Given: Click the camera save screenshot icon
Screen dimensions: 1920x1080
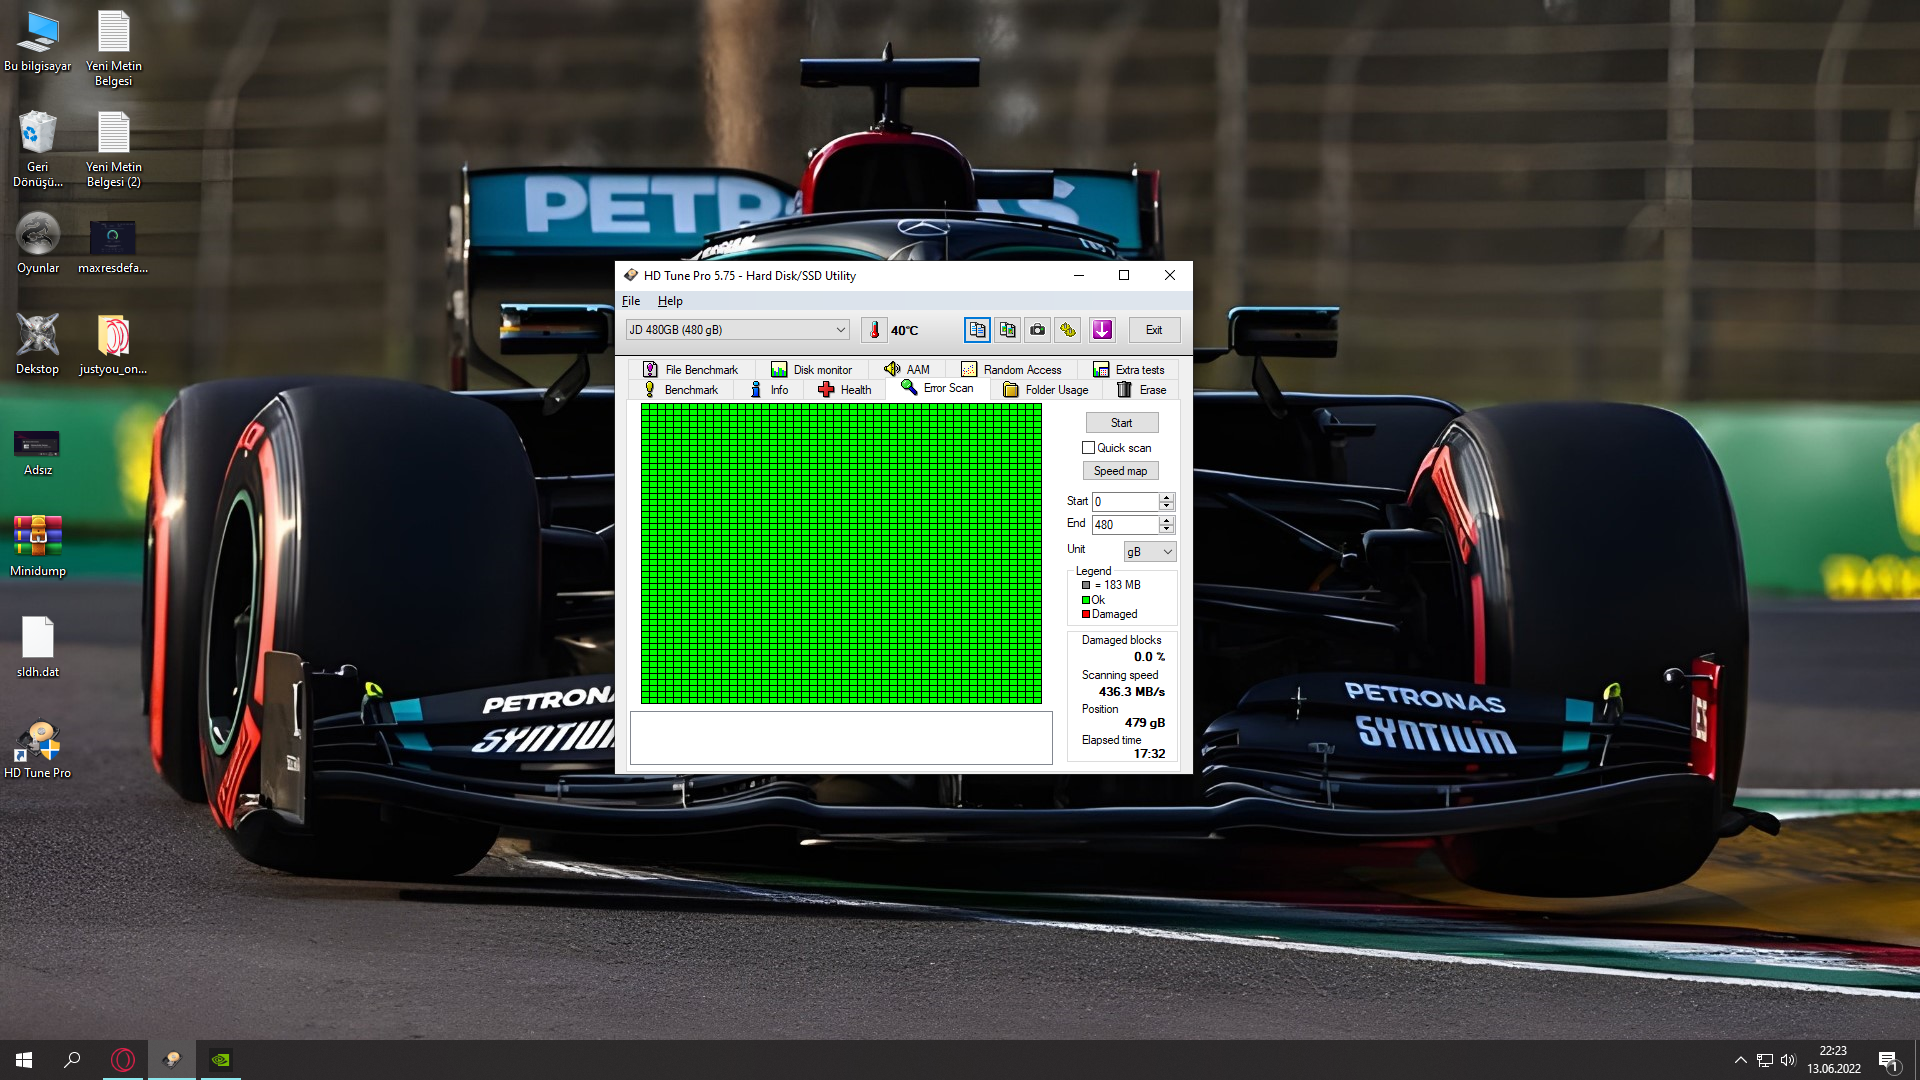Looking at the screenshot, I should (1038, 330).
